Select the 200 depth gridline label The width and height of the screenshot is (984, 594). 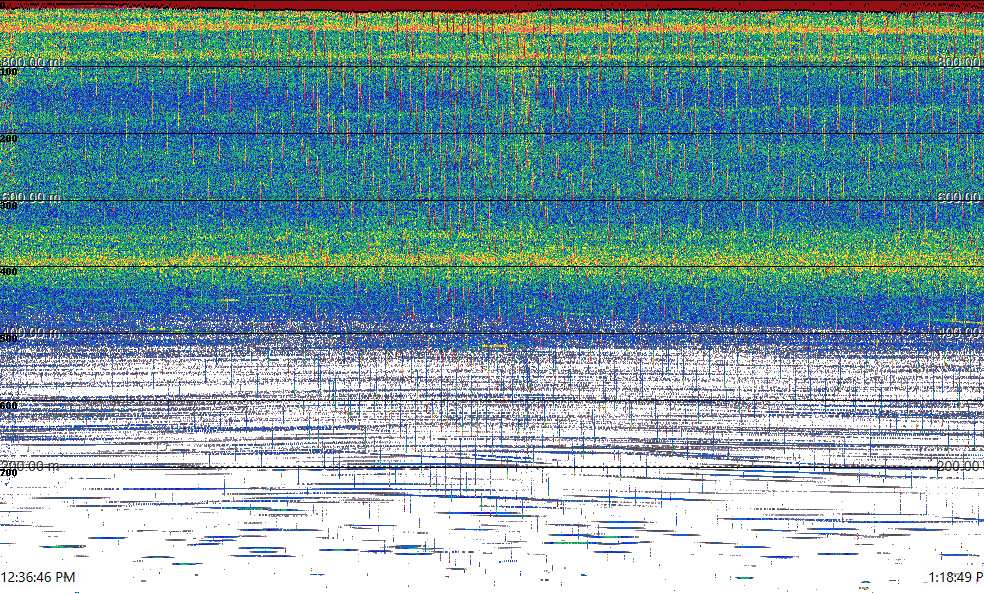click(9, 139)
